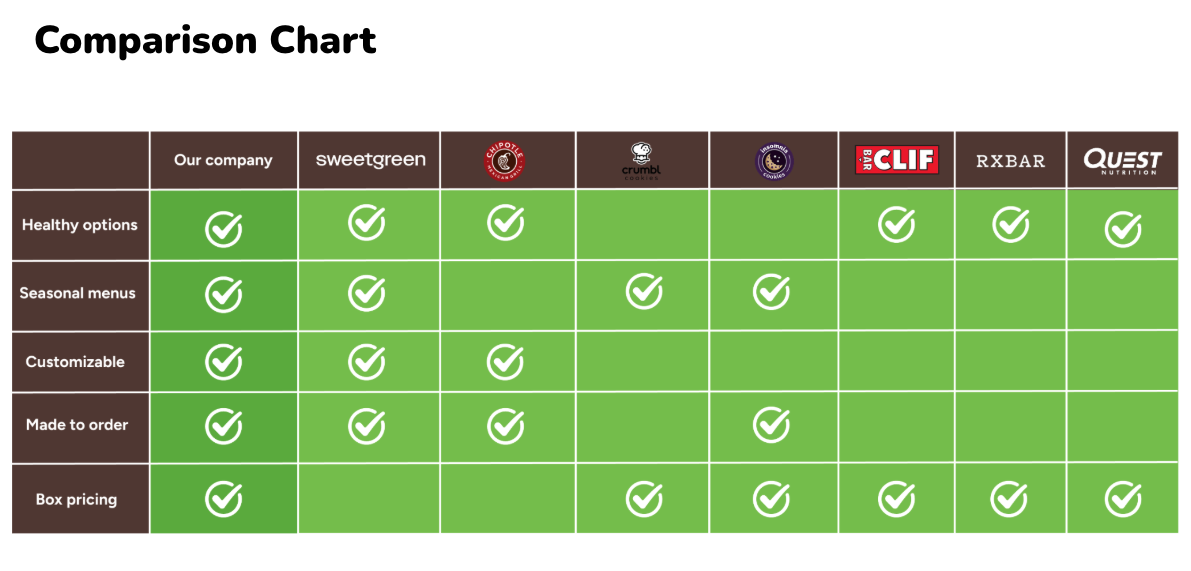Click sweetgreen Seasonal menus checkmark
The image size is (1191, 571).
tap(367, 293)
